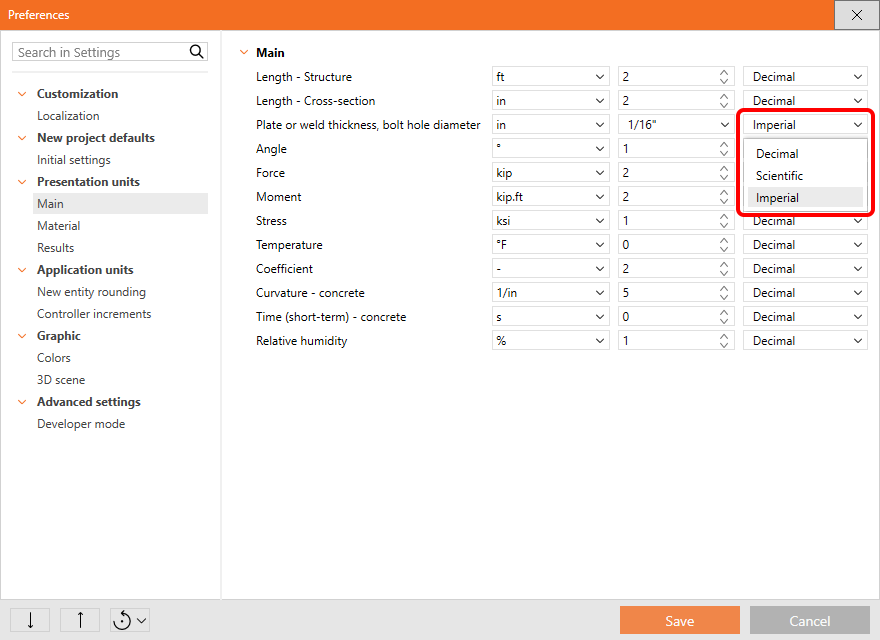
Task: Open the Colors settings page
Action: [54, 358]
